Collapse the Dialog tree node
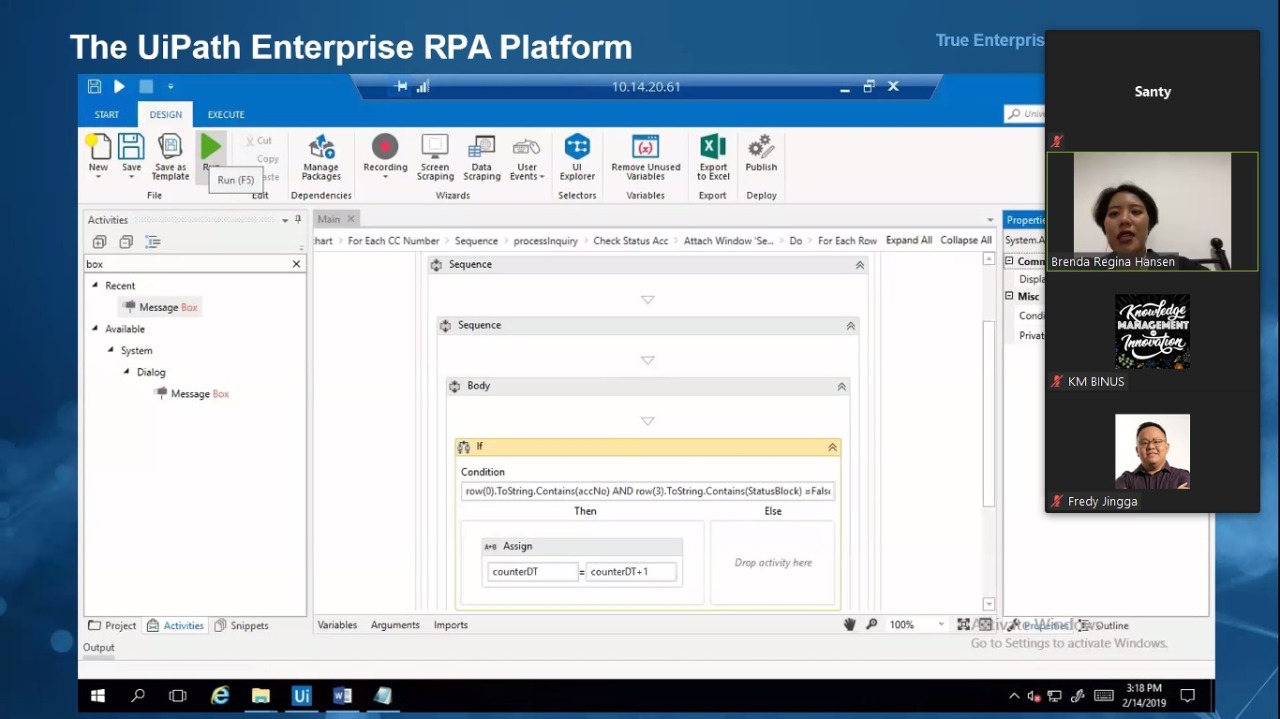 pos(127,372)
